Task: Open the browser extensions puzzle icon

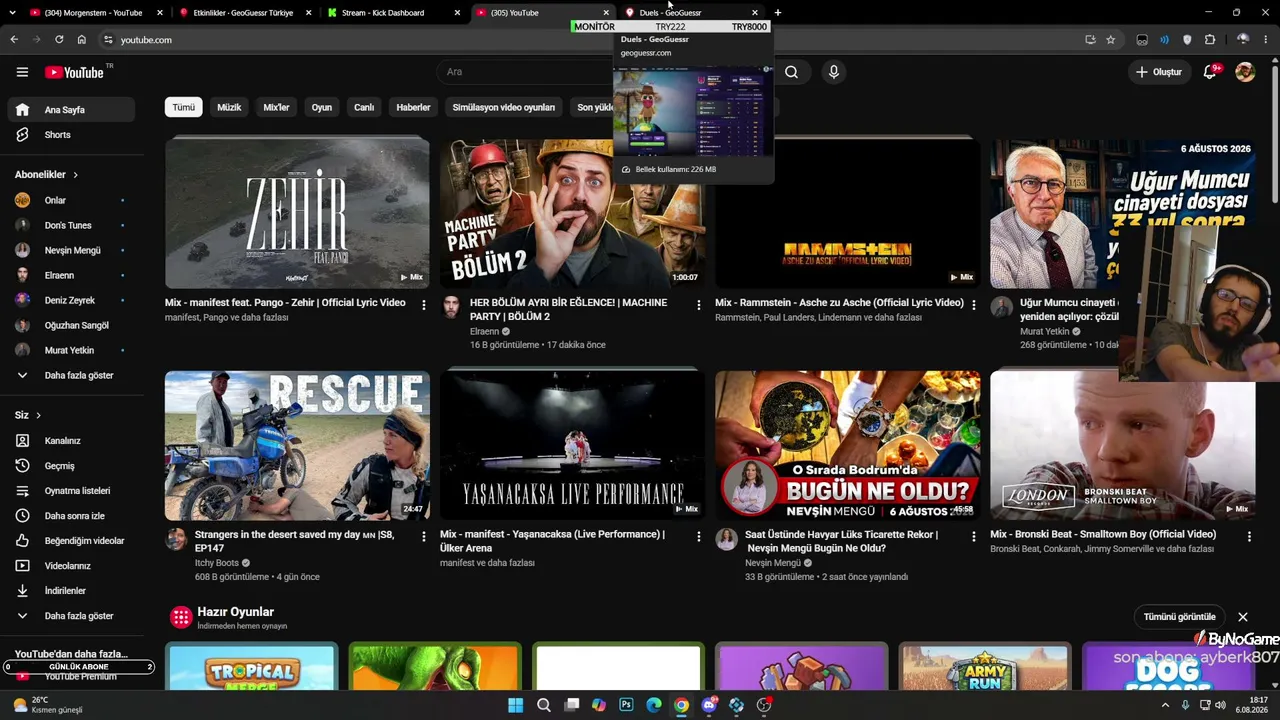Action: pyautogui.click(x=1210, y=40)
